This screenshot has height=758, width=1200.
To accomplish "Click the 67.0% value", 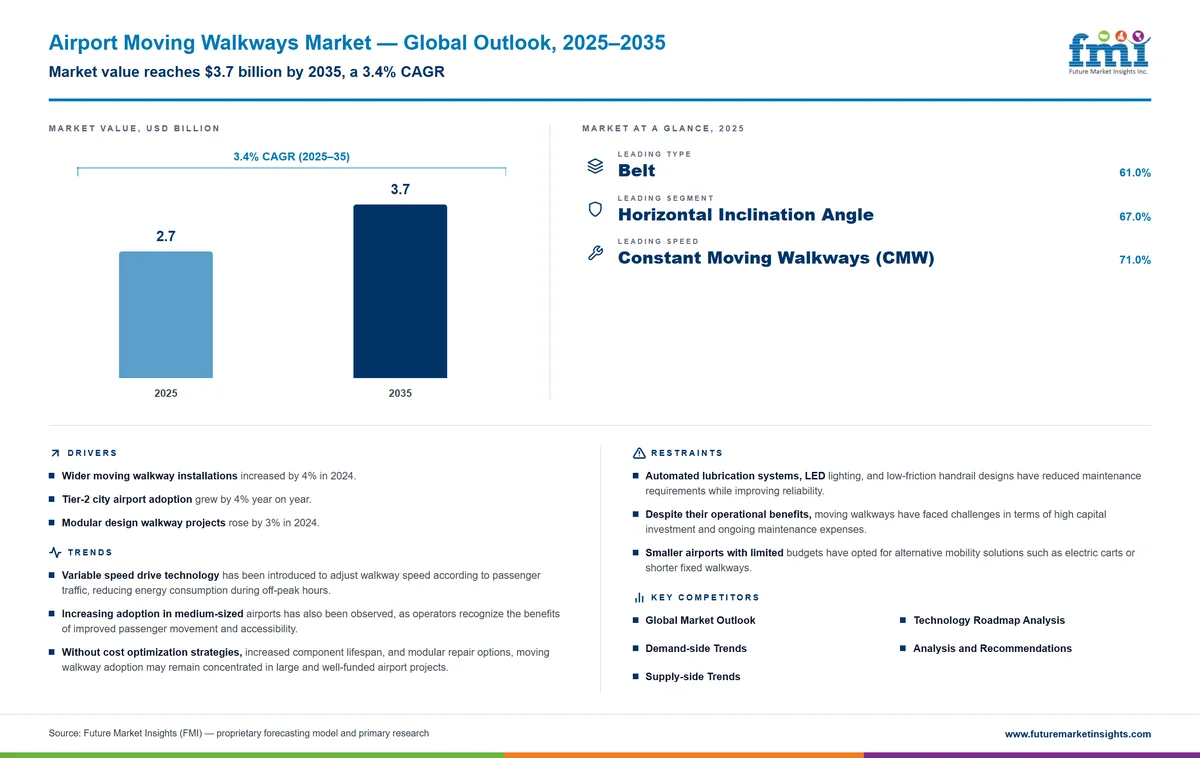I will pos(1135,217).
